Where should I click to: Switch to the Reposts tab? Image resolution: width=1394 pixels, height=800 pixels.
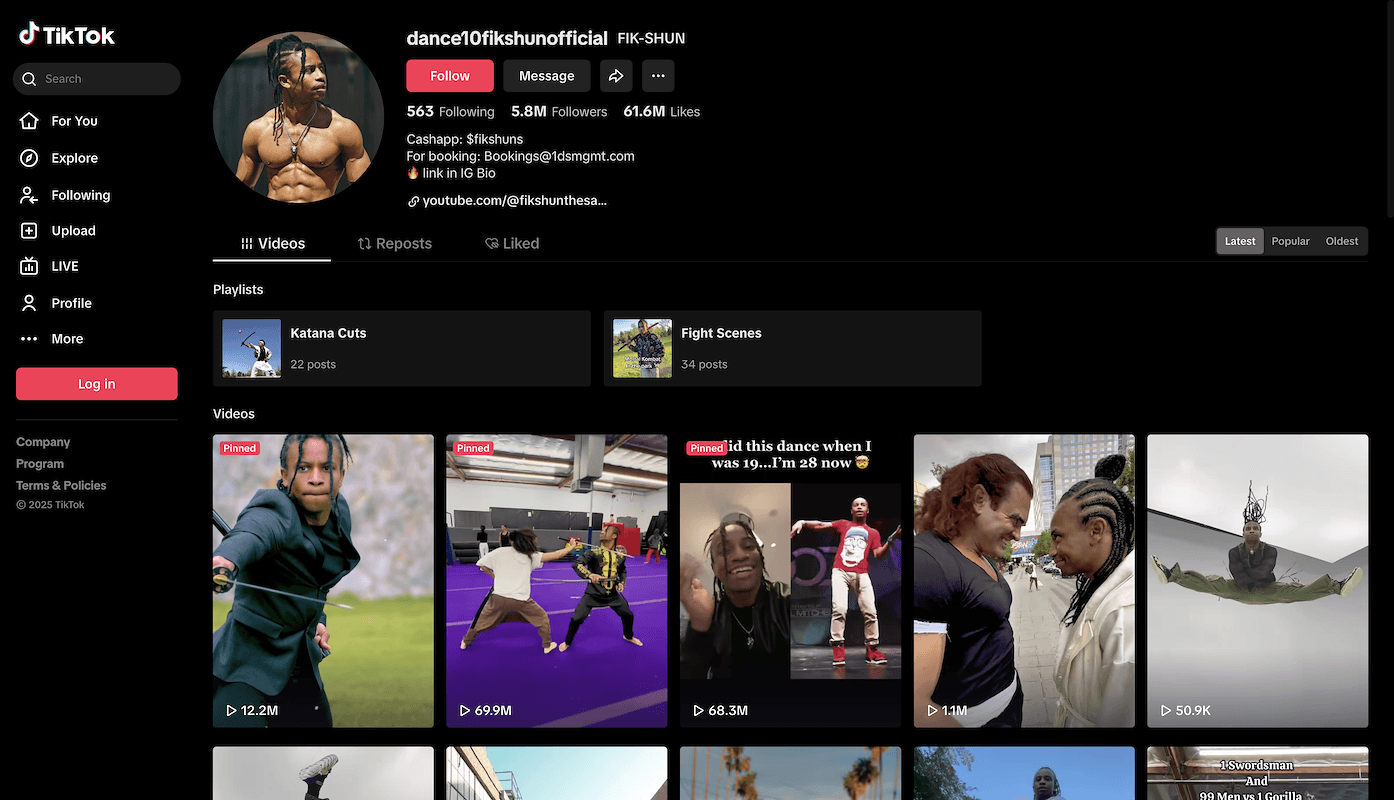click(395, 243)
